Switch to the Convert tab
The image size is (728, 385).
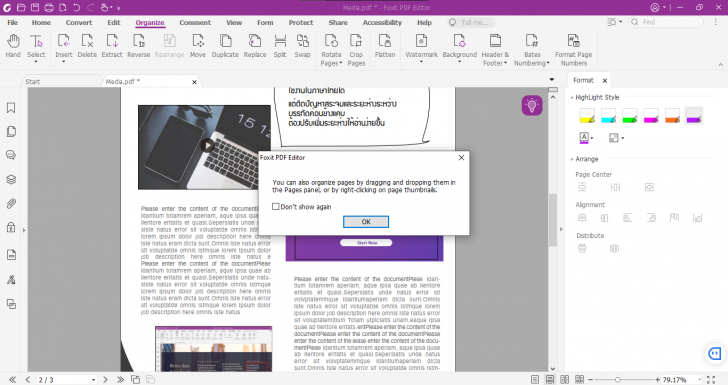(79, 22)
